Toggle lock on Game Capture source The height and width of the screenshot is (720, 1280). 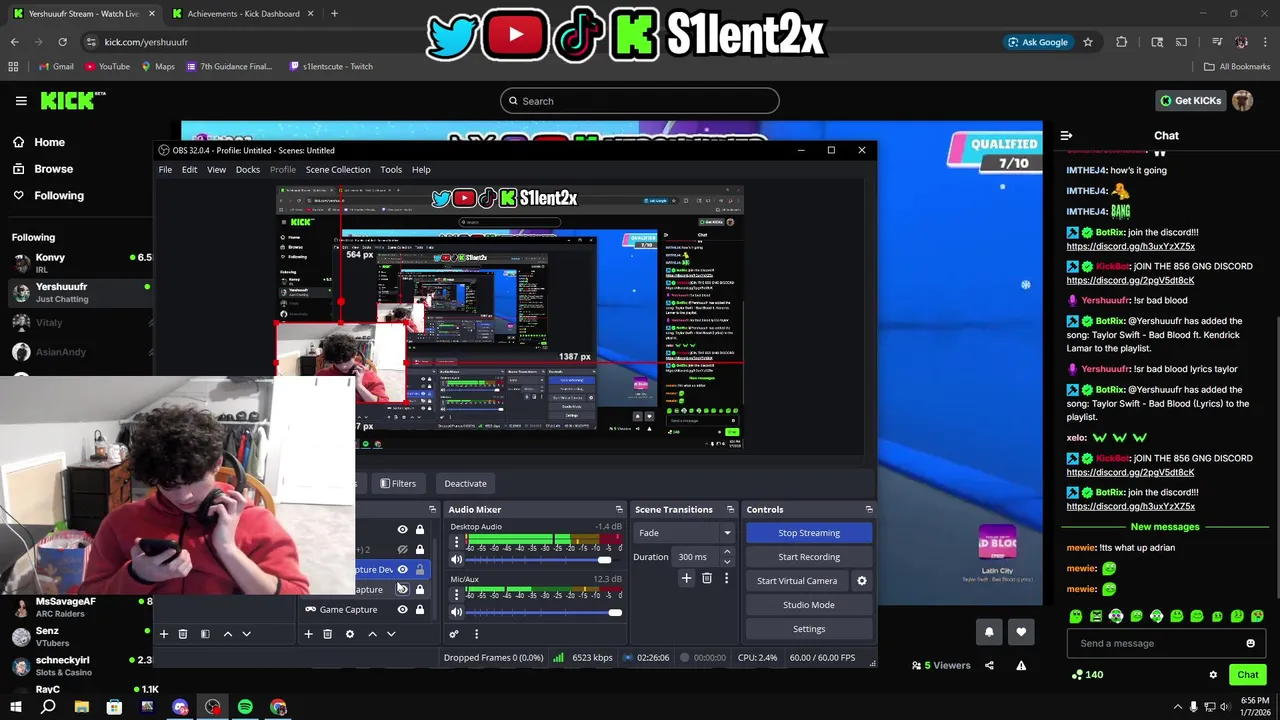pos(420,610)
